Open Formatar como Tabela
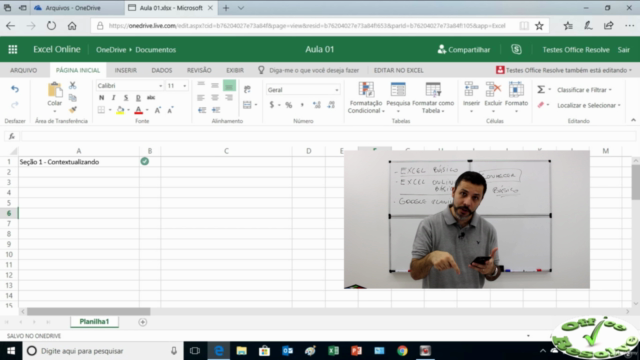The height and width of the screenshot is (360, 640). (x=433, y=98)
